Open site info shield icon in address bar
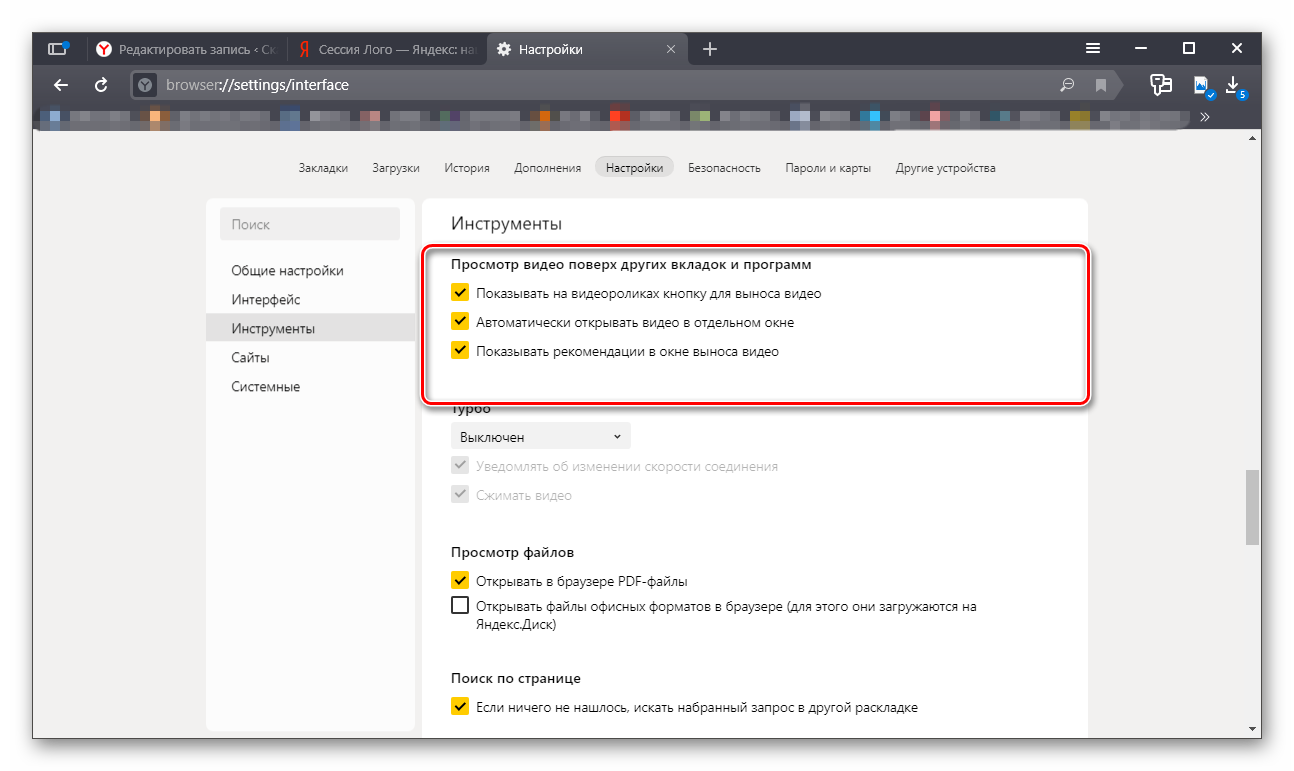Screen dimensions: 1294x771 pos(145,85)
